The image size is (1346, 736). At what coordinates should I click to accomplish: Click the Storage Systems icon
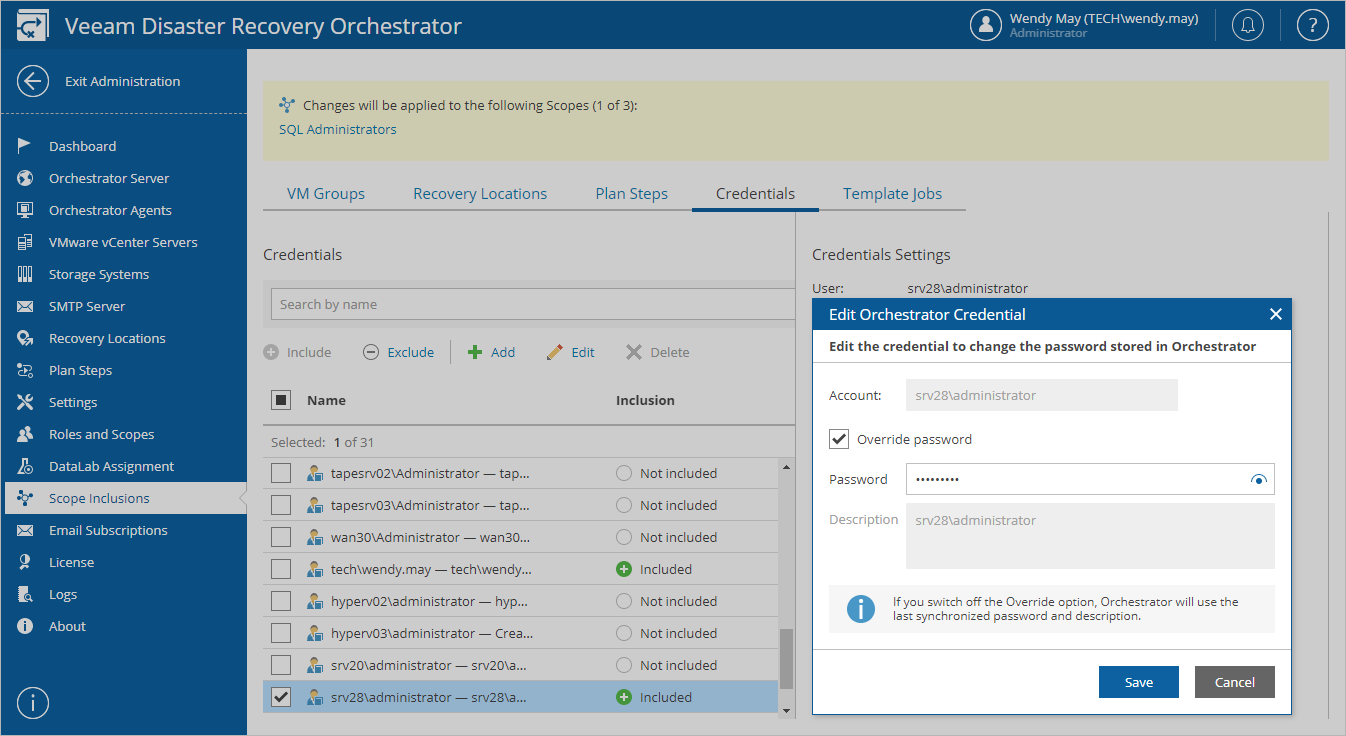point(26,274)
